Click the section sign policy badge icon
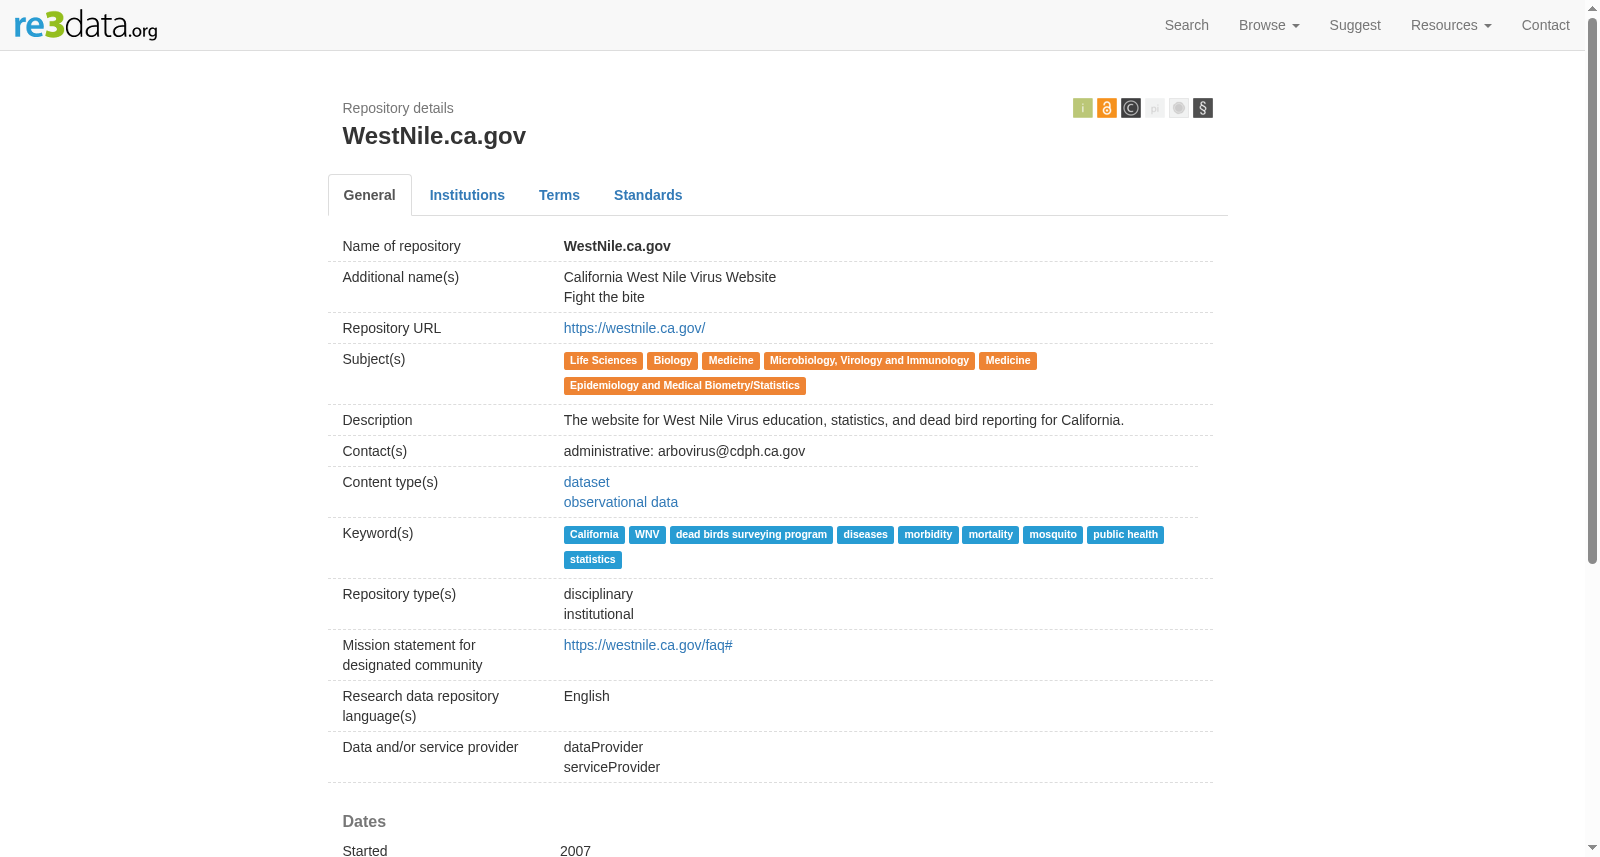This screenshot has height=857, width=1600. [1203, 108]
